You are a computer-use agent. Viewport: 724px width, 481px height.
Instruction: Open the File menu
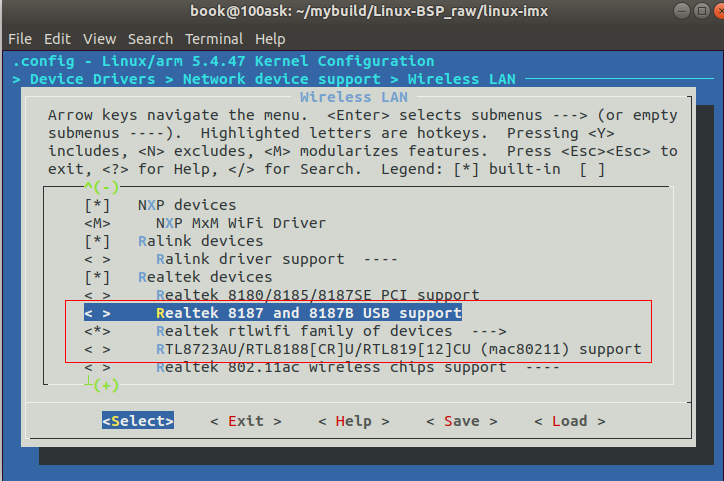[20, 39]
